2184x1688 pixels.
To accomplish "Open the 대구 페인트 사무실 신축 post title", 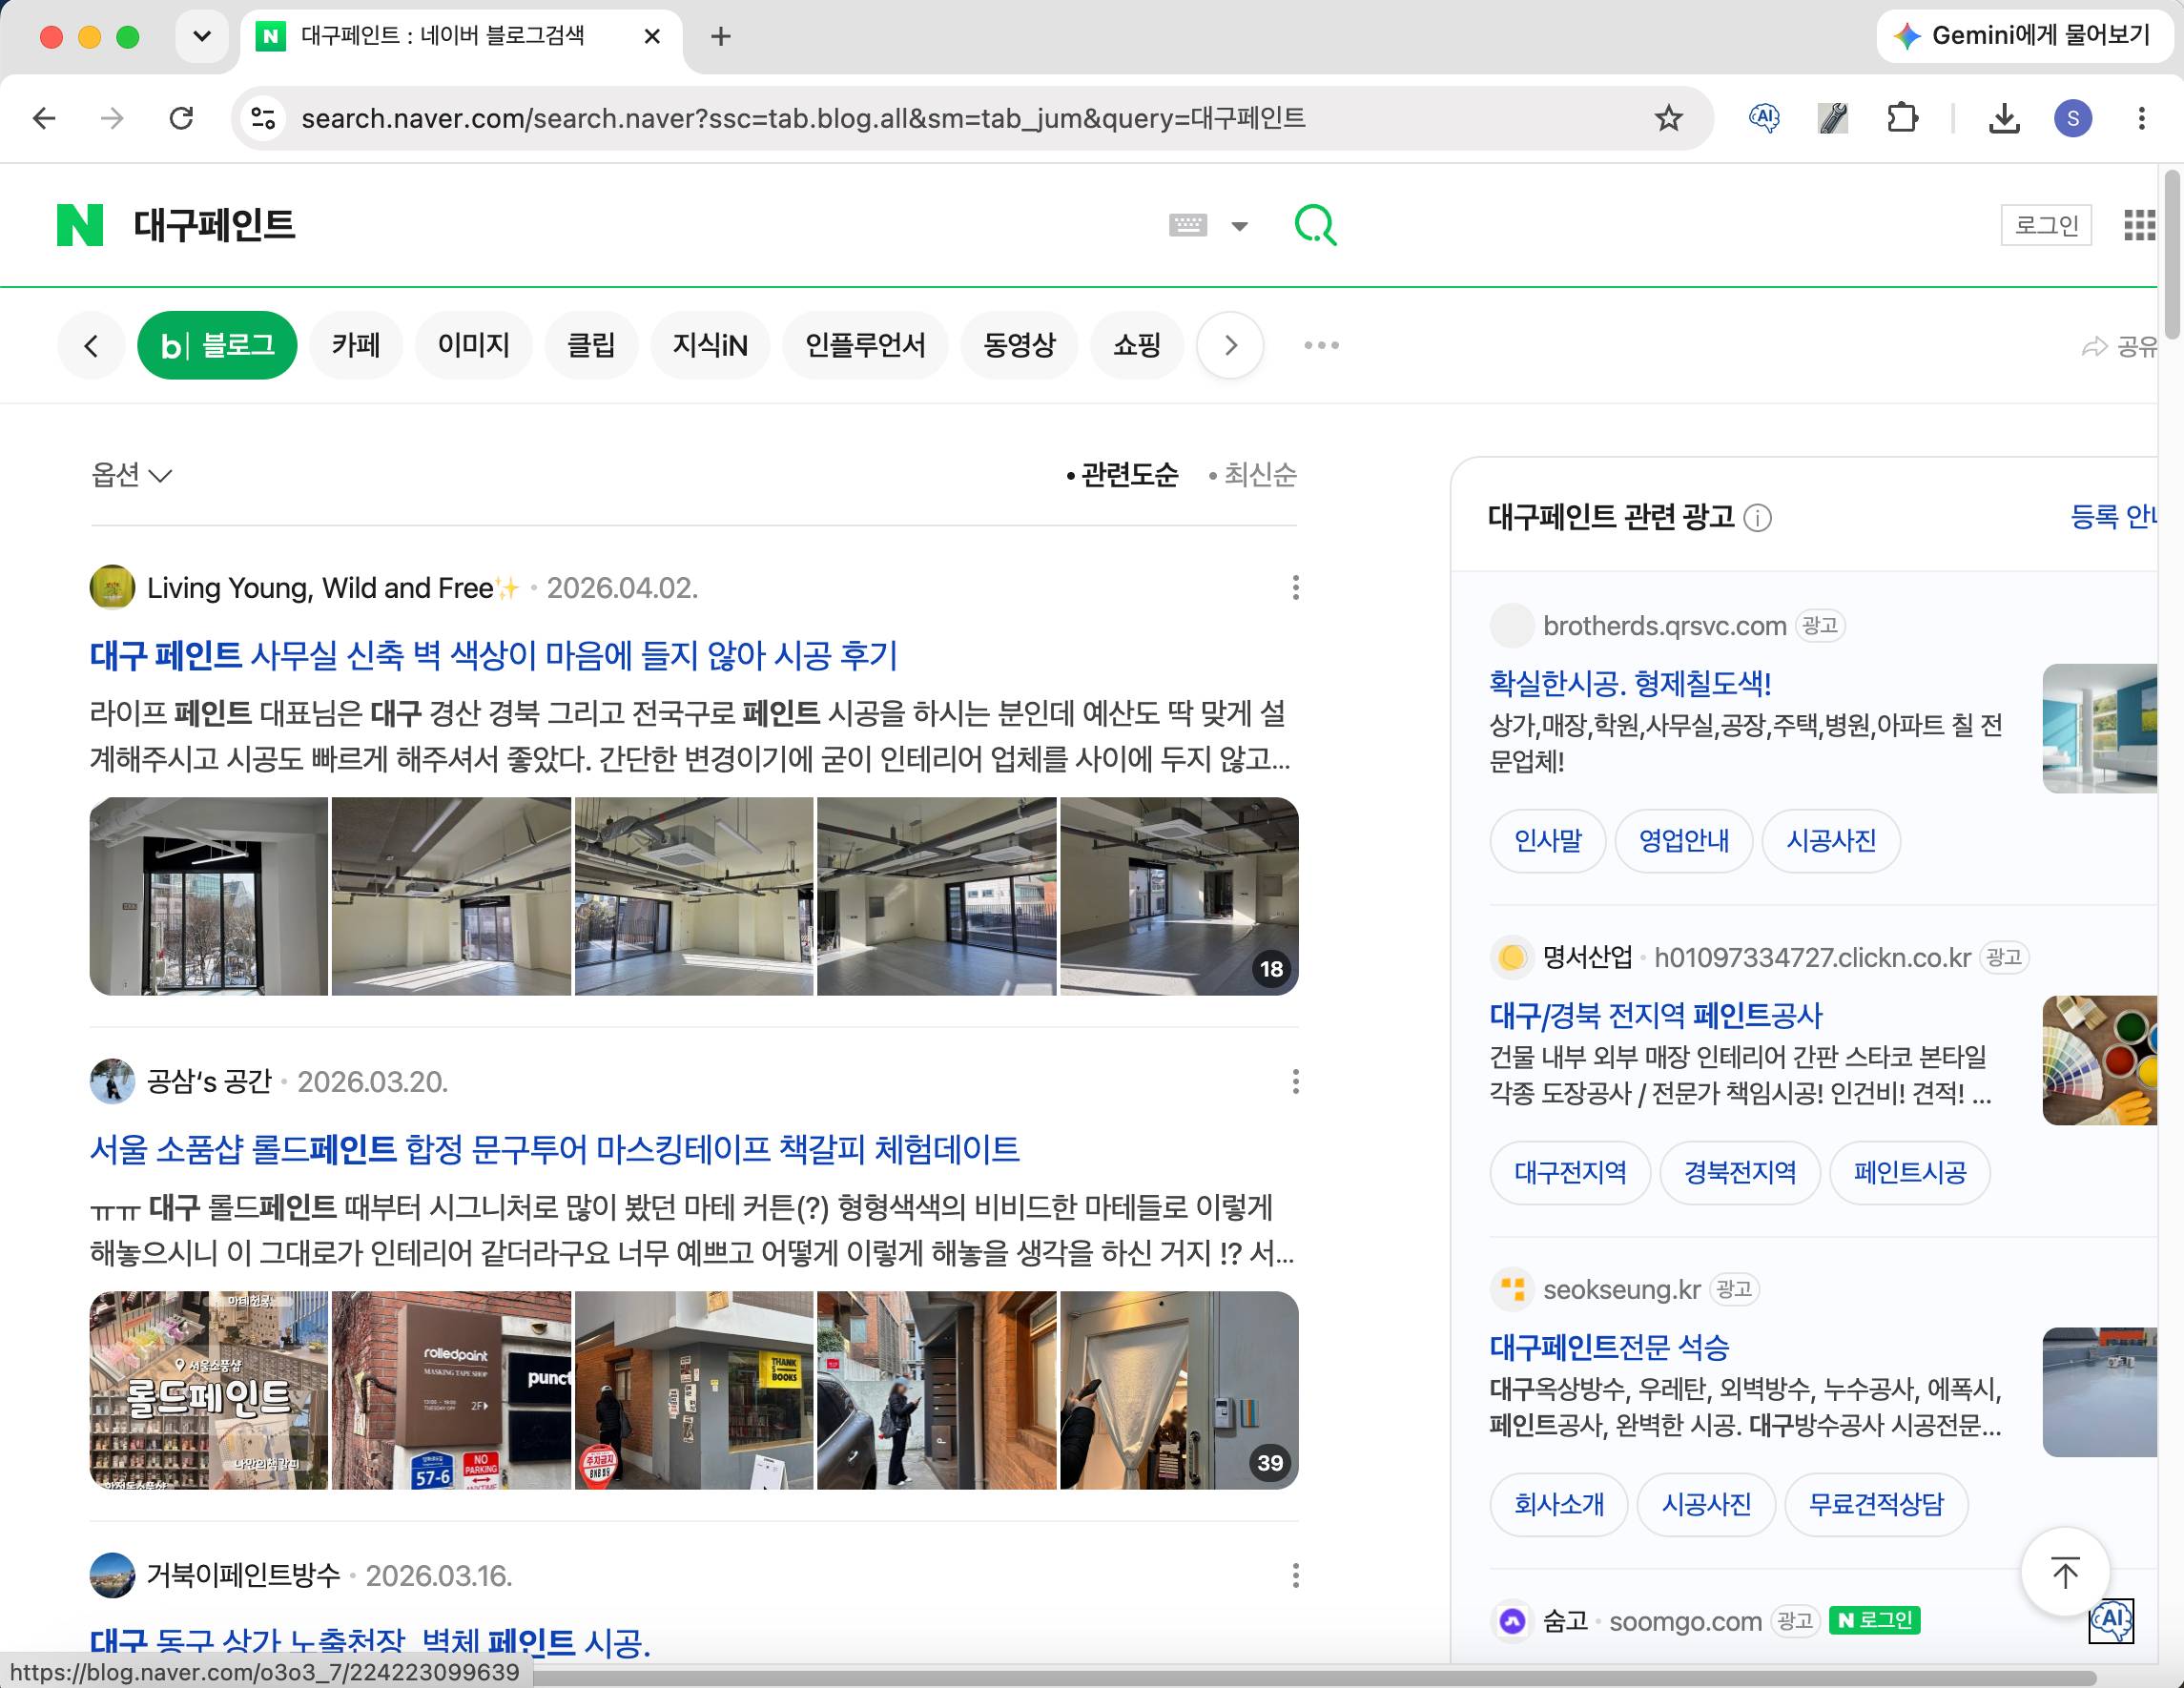I will point(494,656).
